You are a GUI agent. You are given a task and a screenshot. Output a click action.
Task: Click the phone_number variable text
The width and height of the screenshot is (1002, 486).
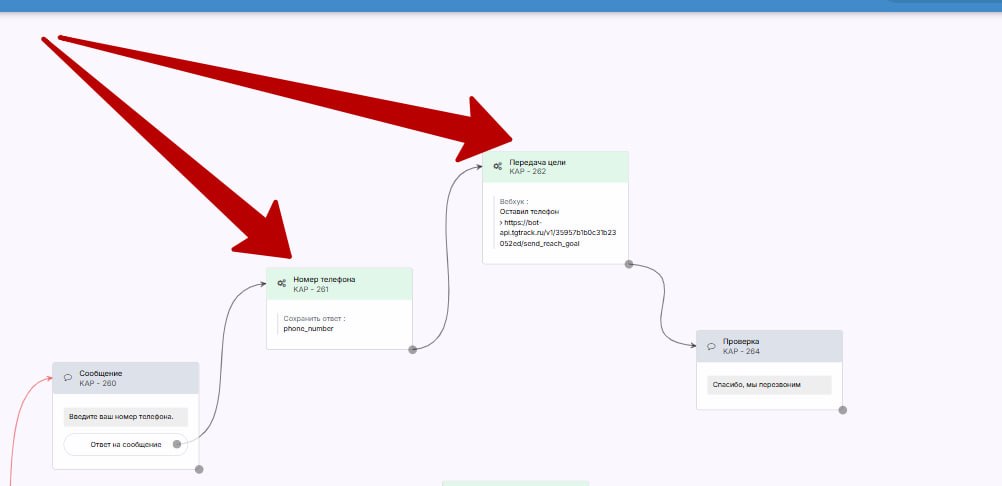[309, 329]
